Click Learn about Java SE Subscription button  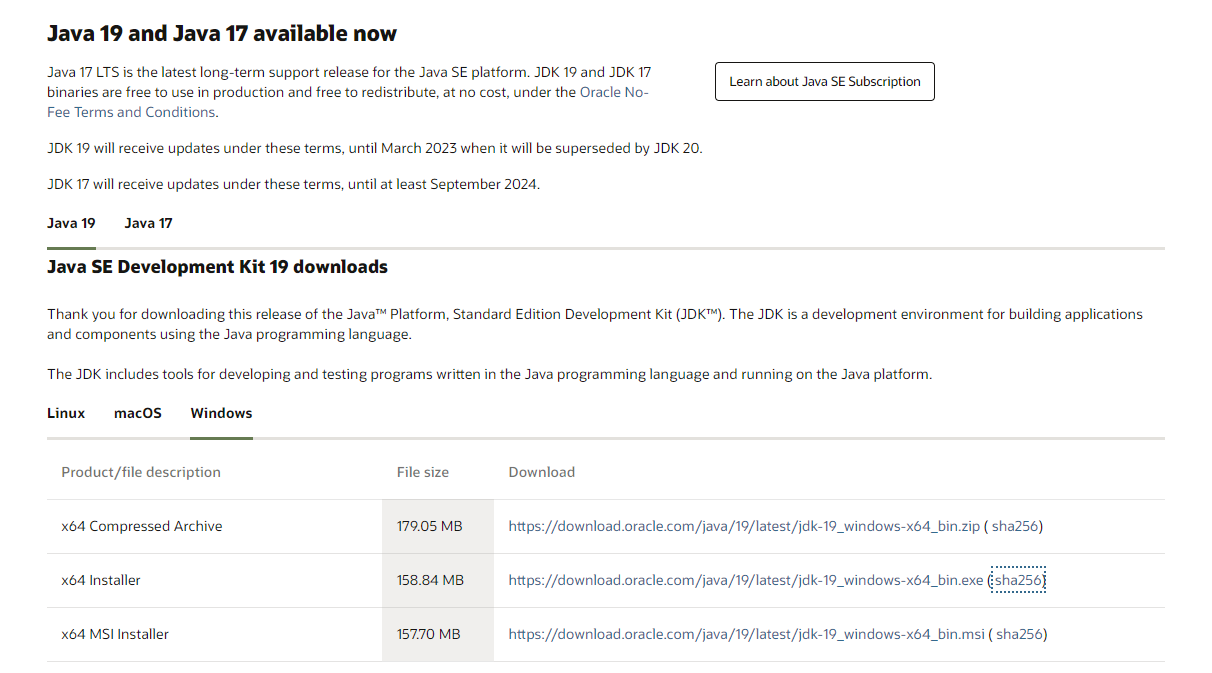[825, 82]
